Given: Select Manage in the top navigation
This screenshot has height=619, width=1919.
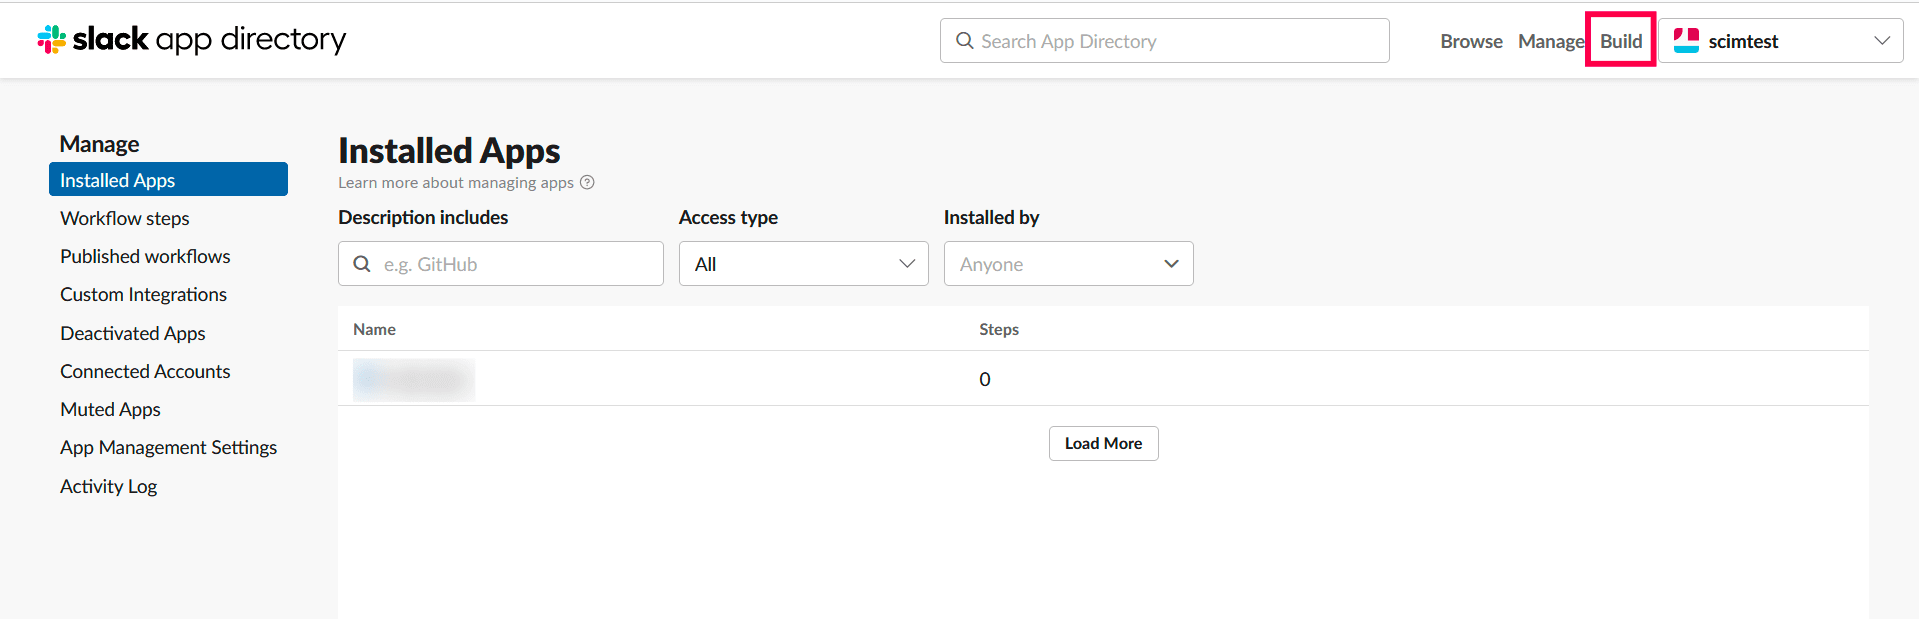Looking at the screenshot, I should pyautogui.click(x=1550, y=41).
